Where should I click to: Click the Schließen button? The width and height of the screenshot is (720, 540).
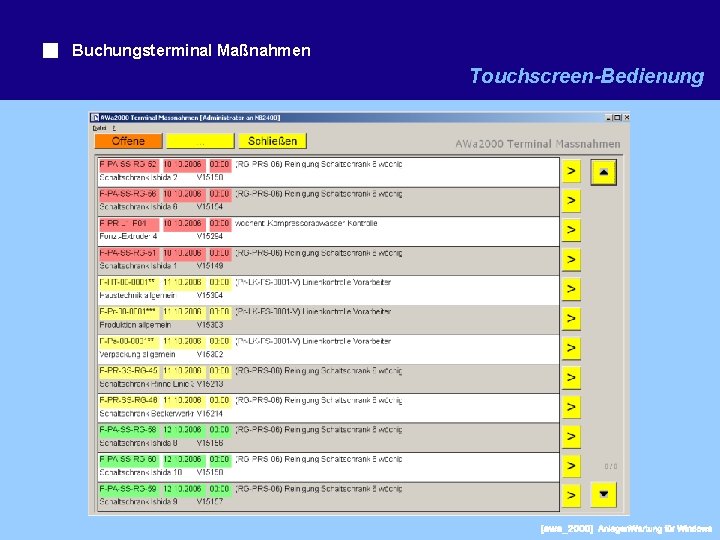point(272,141)
